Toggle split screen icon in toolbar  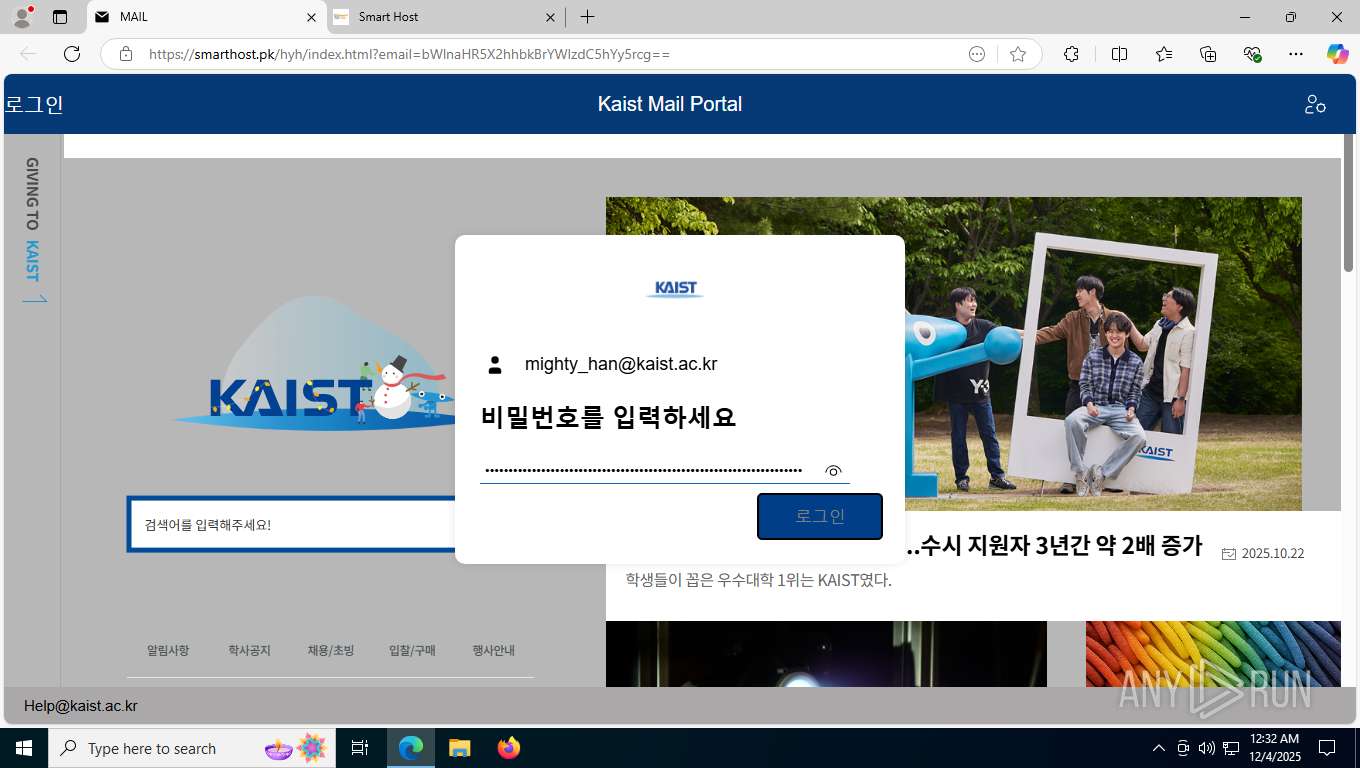[x=1119, y=54]
